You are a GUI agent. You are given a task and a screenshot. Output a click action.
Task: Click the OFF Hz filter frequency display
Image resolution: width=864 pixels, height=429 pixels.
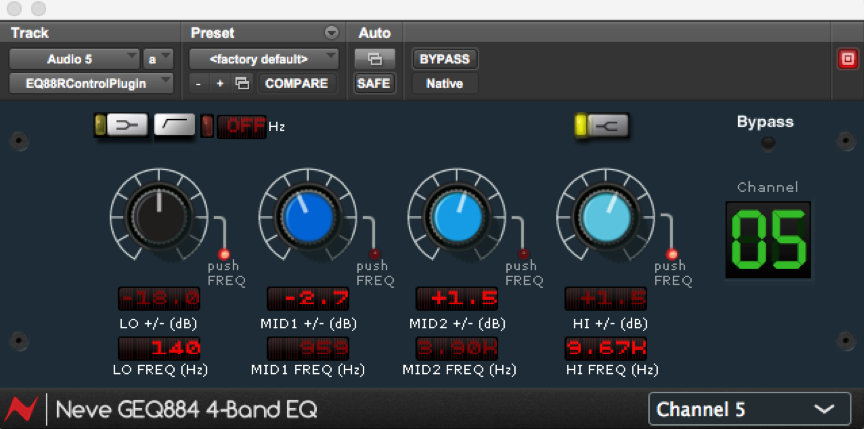point(242,126)
